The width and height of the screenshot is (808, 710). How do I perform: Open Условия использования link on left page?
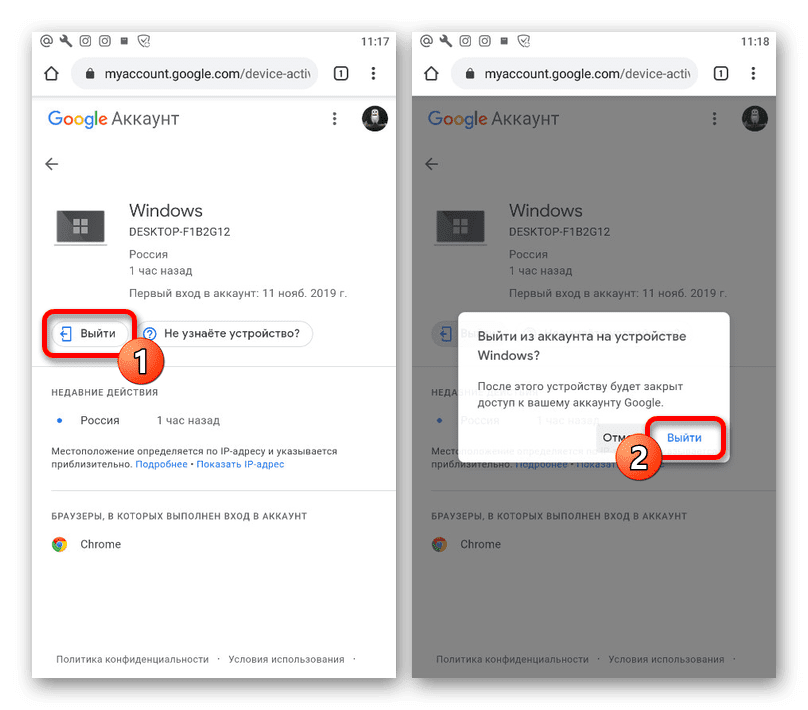point(287,660)
